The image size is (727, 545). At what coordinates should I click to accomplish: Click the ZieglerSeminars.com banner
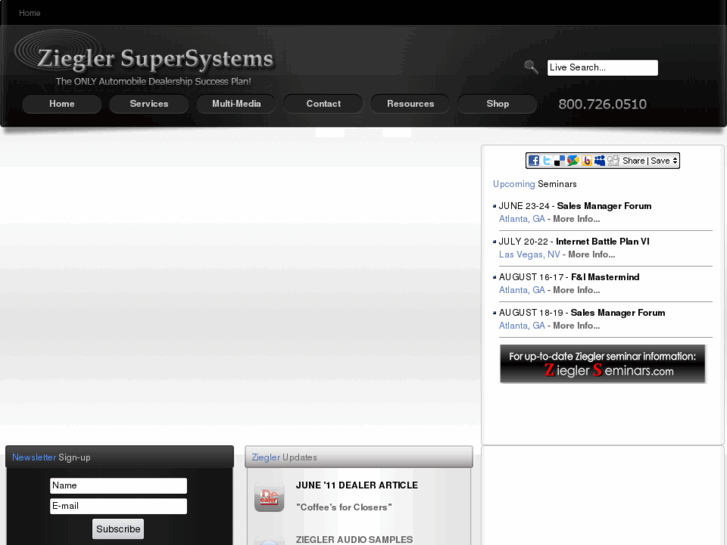[602, 364]
